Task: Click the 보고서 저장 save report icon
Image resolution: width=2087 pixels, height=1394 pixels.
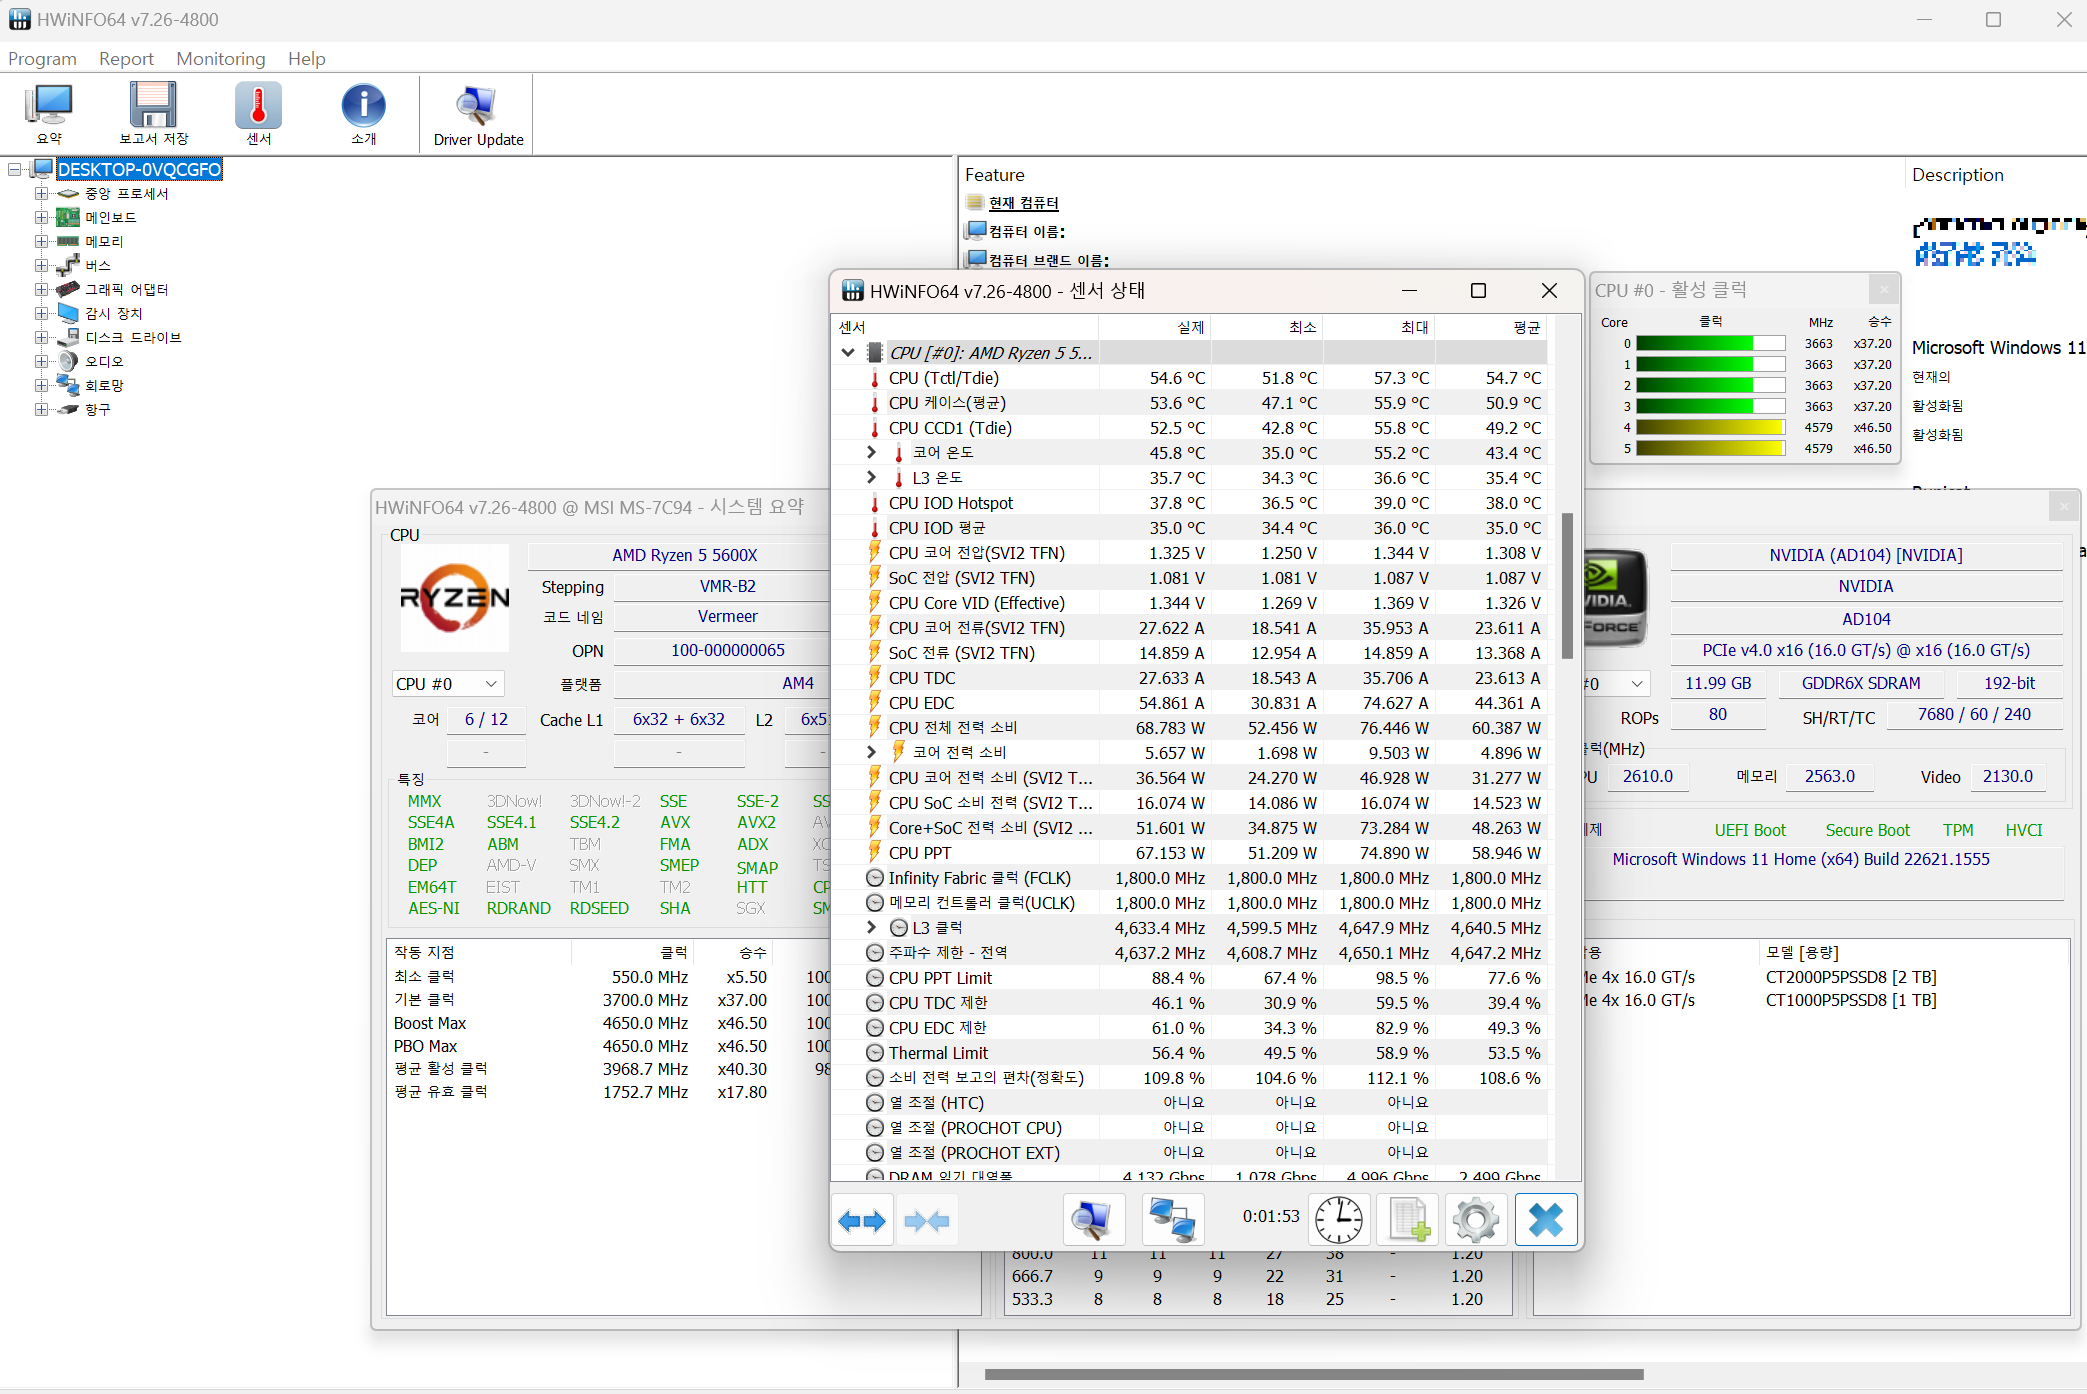Action: pyautogui.click(x=153, y=113)
